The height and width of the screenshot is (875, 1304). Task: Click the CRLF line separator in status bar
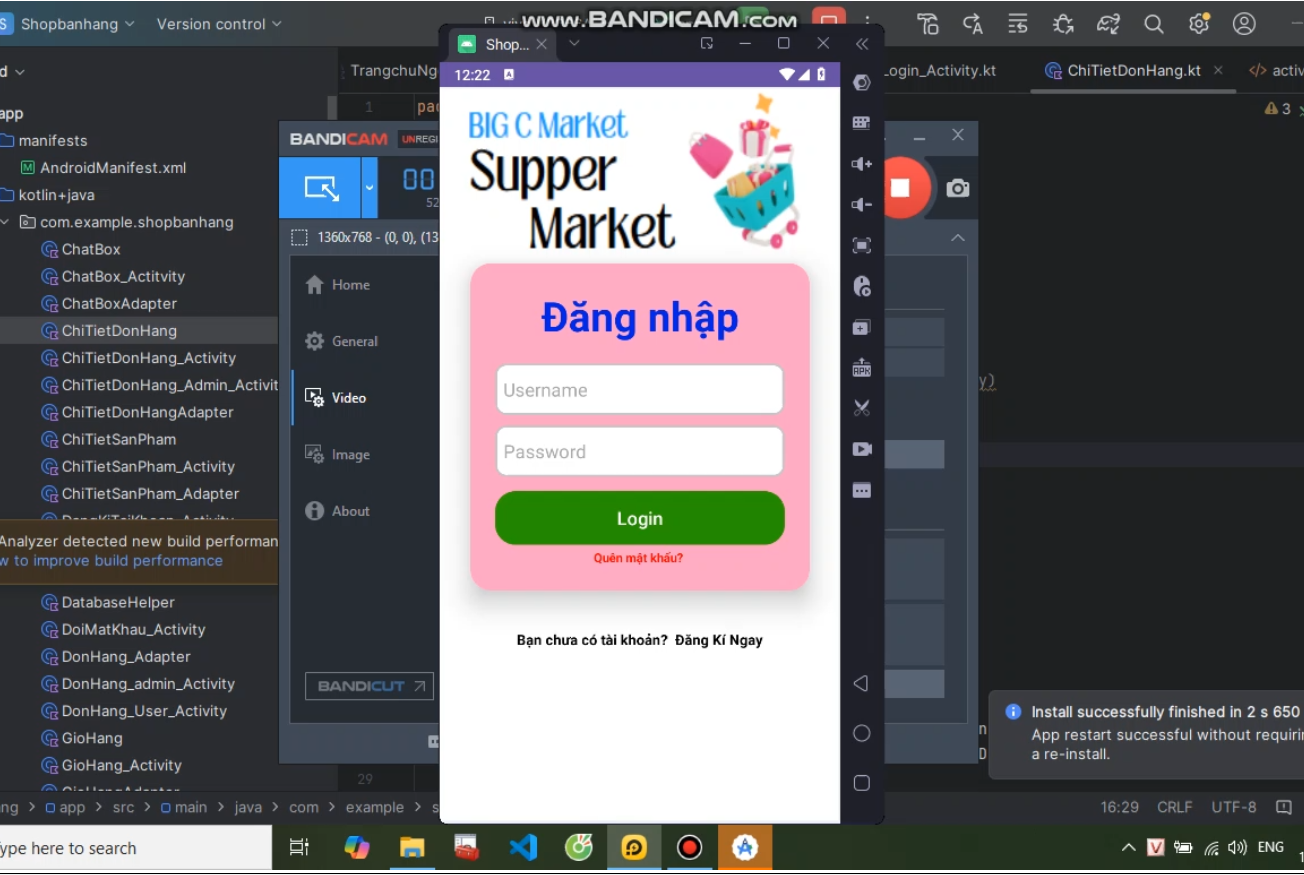[1175, 807]
